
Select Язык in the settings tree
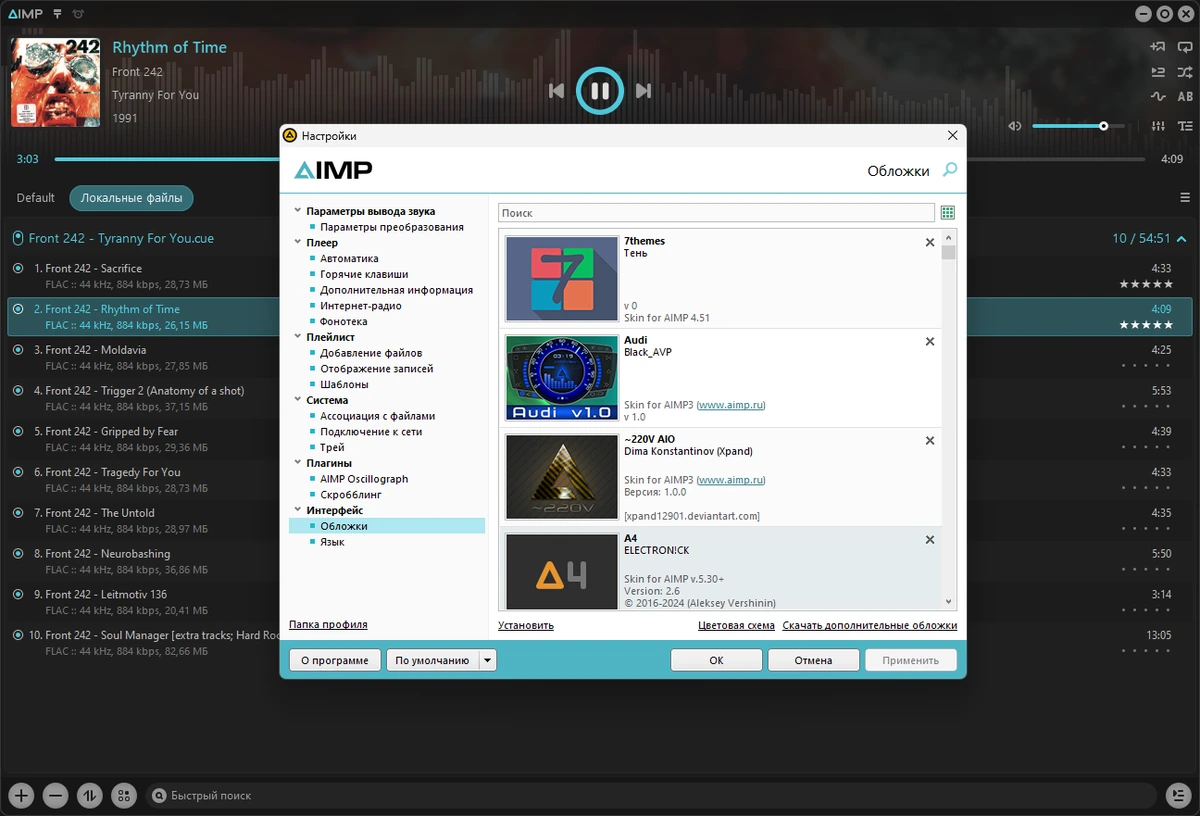[332, 542]
